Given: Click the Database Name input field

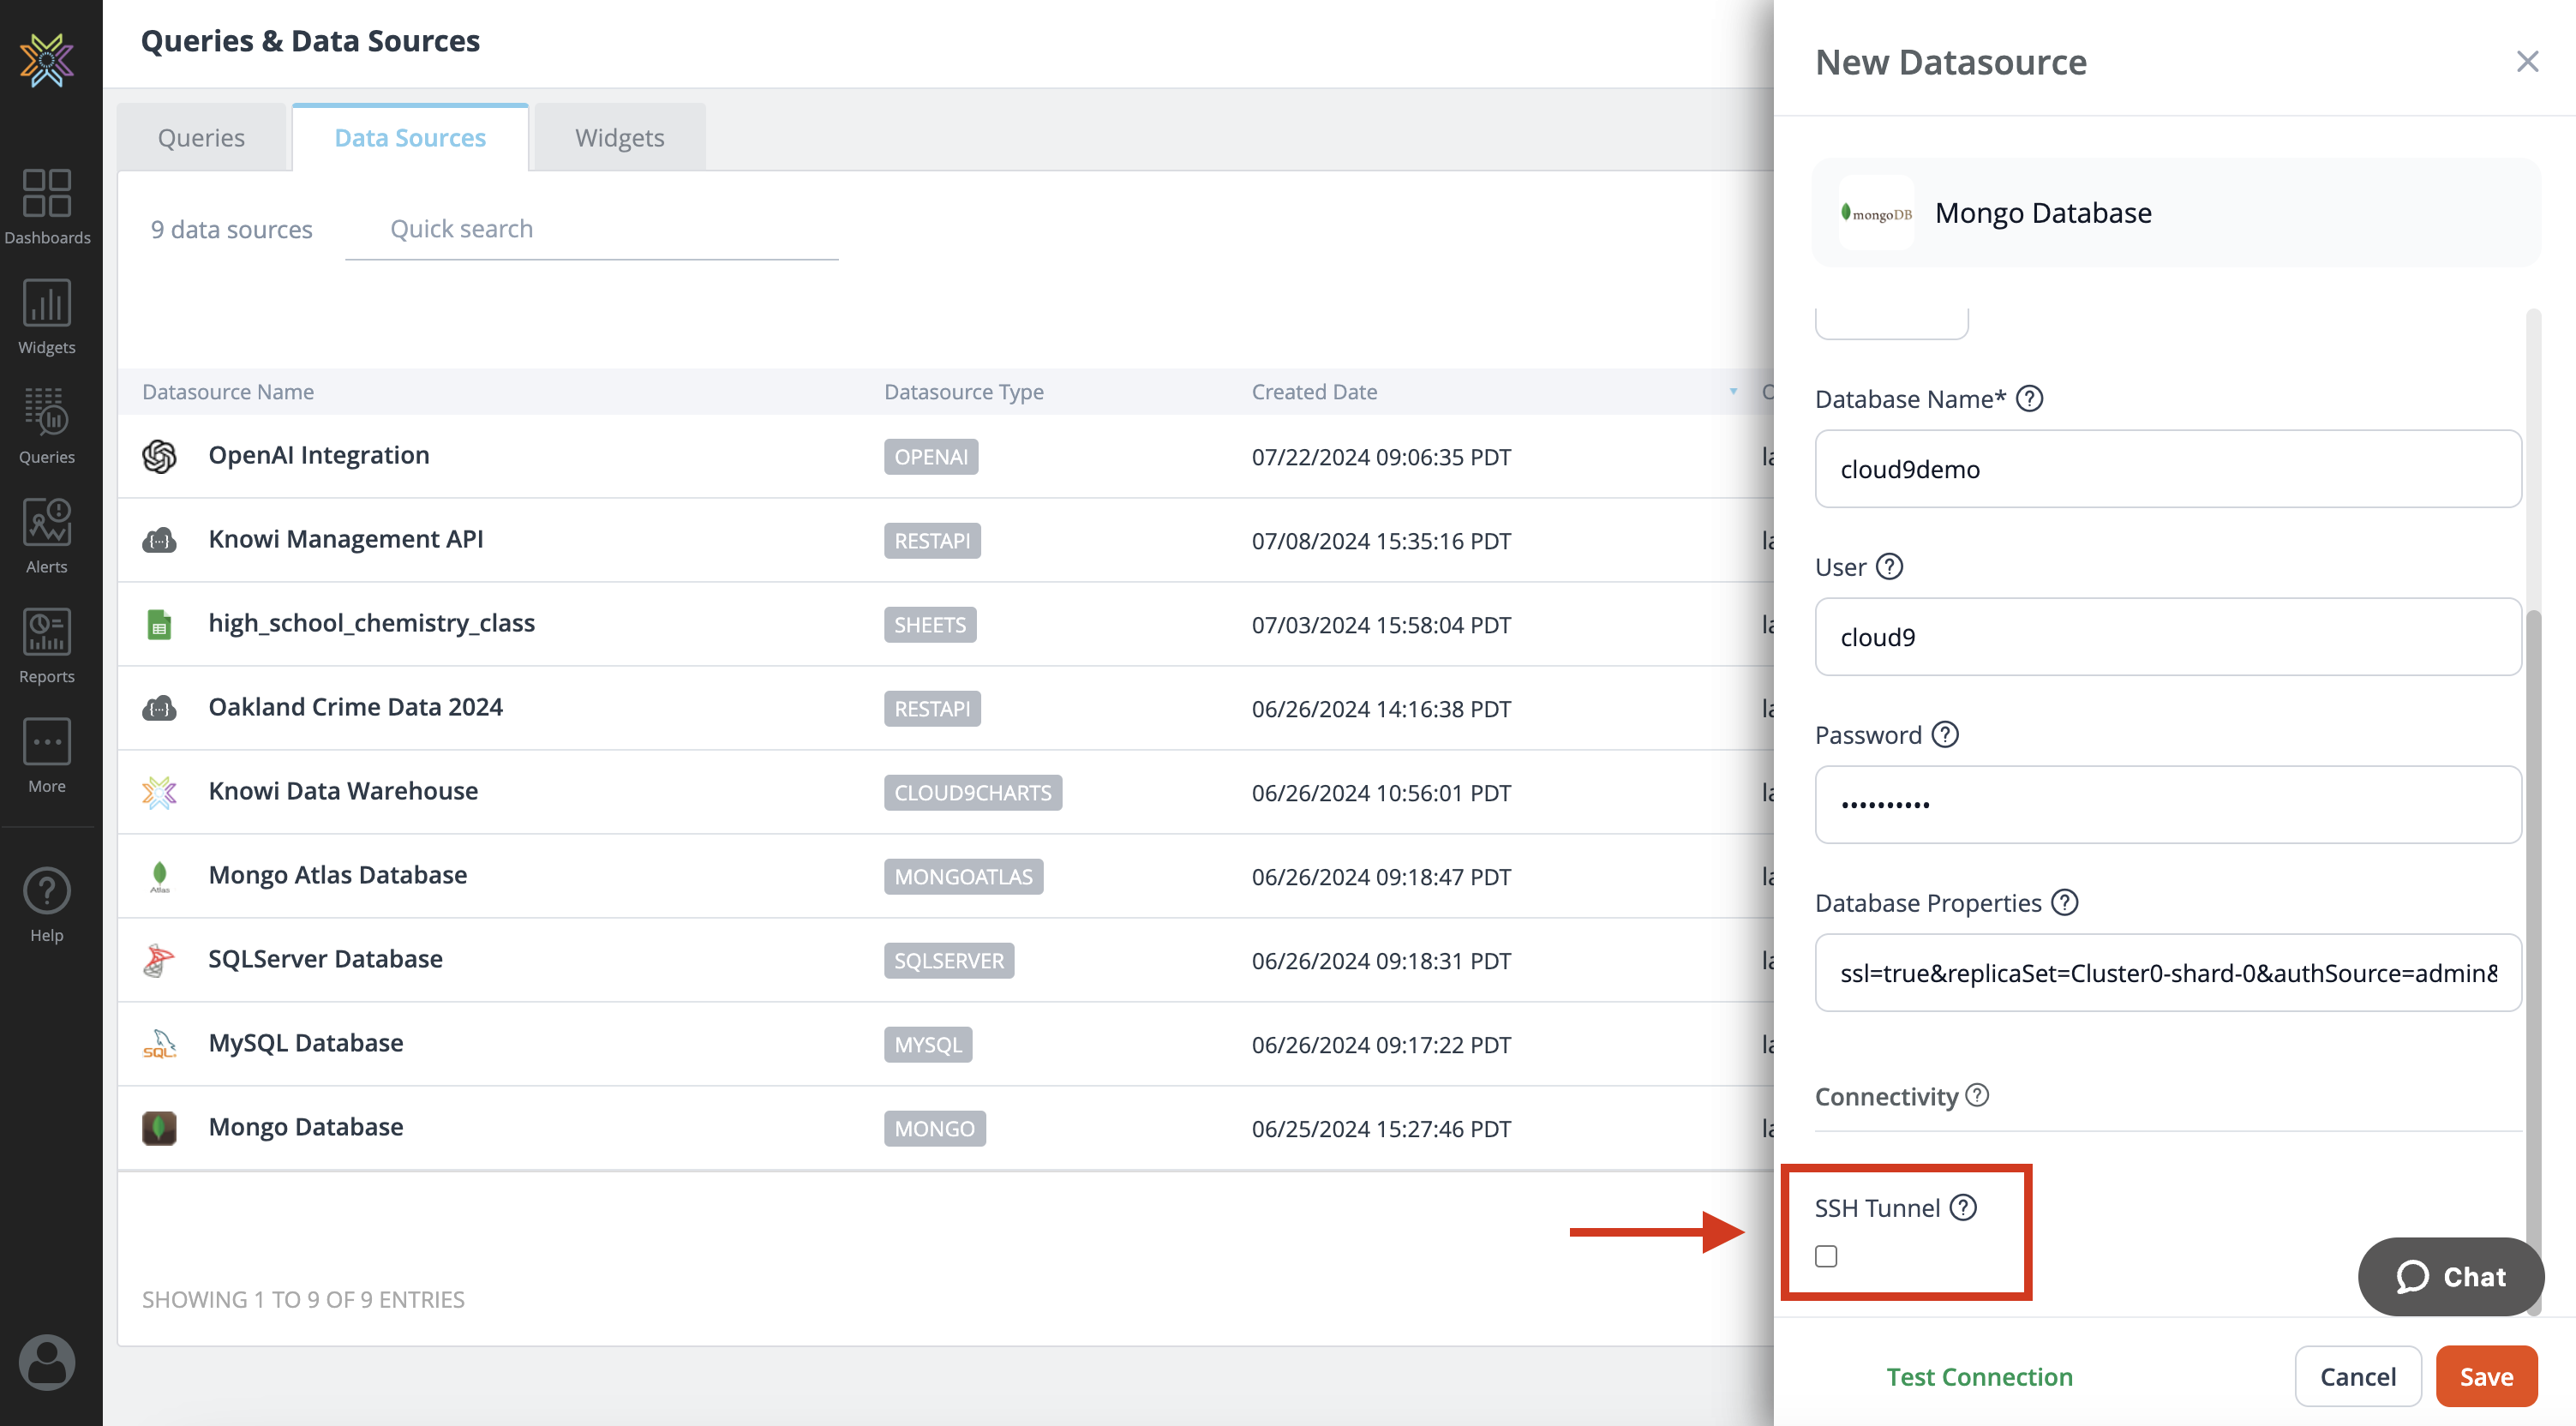Looking at the screenshot, I should (x=2167, y=469).
